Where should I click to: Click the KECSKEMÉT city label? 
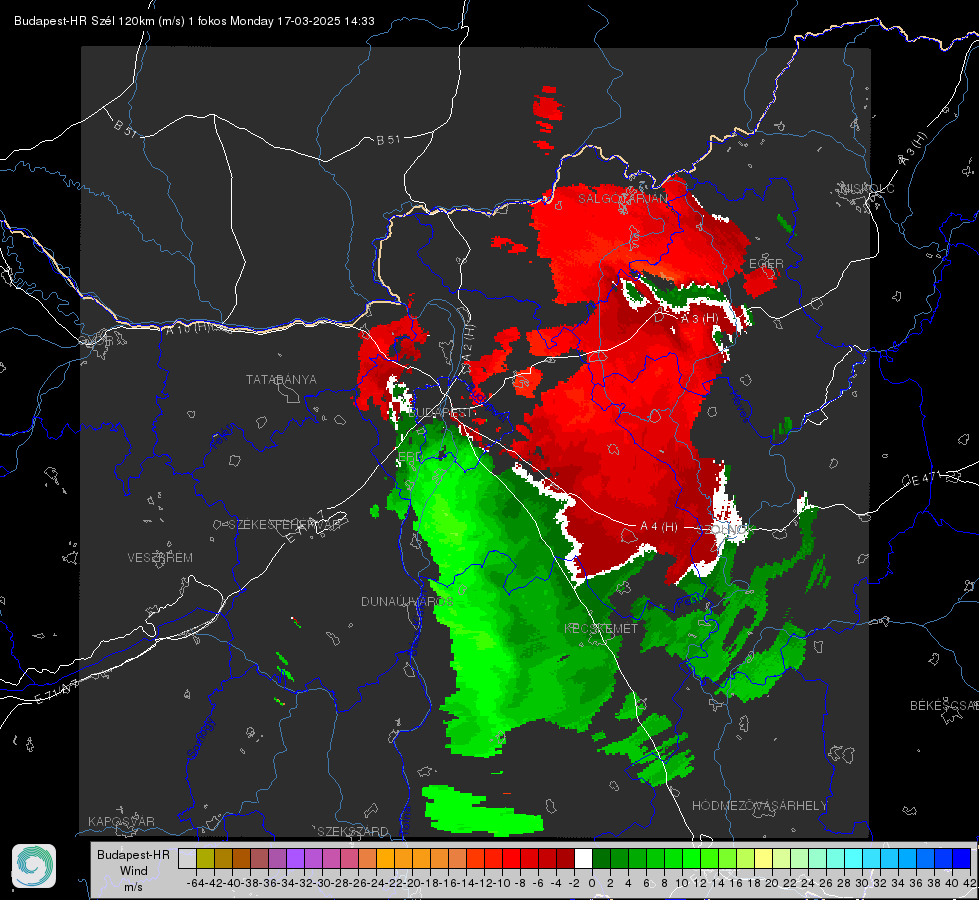pyautogui.click(x=601, y=628)
